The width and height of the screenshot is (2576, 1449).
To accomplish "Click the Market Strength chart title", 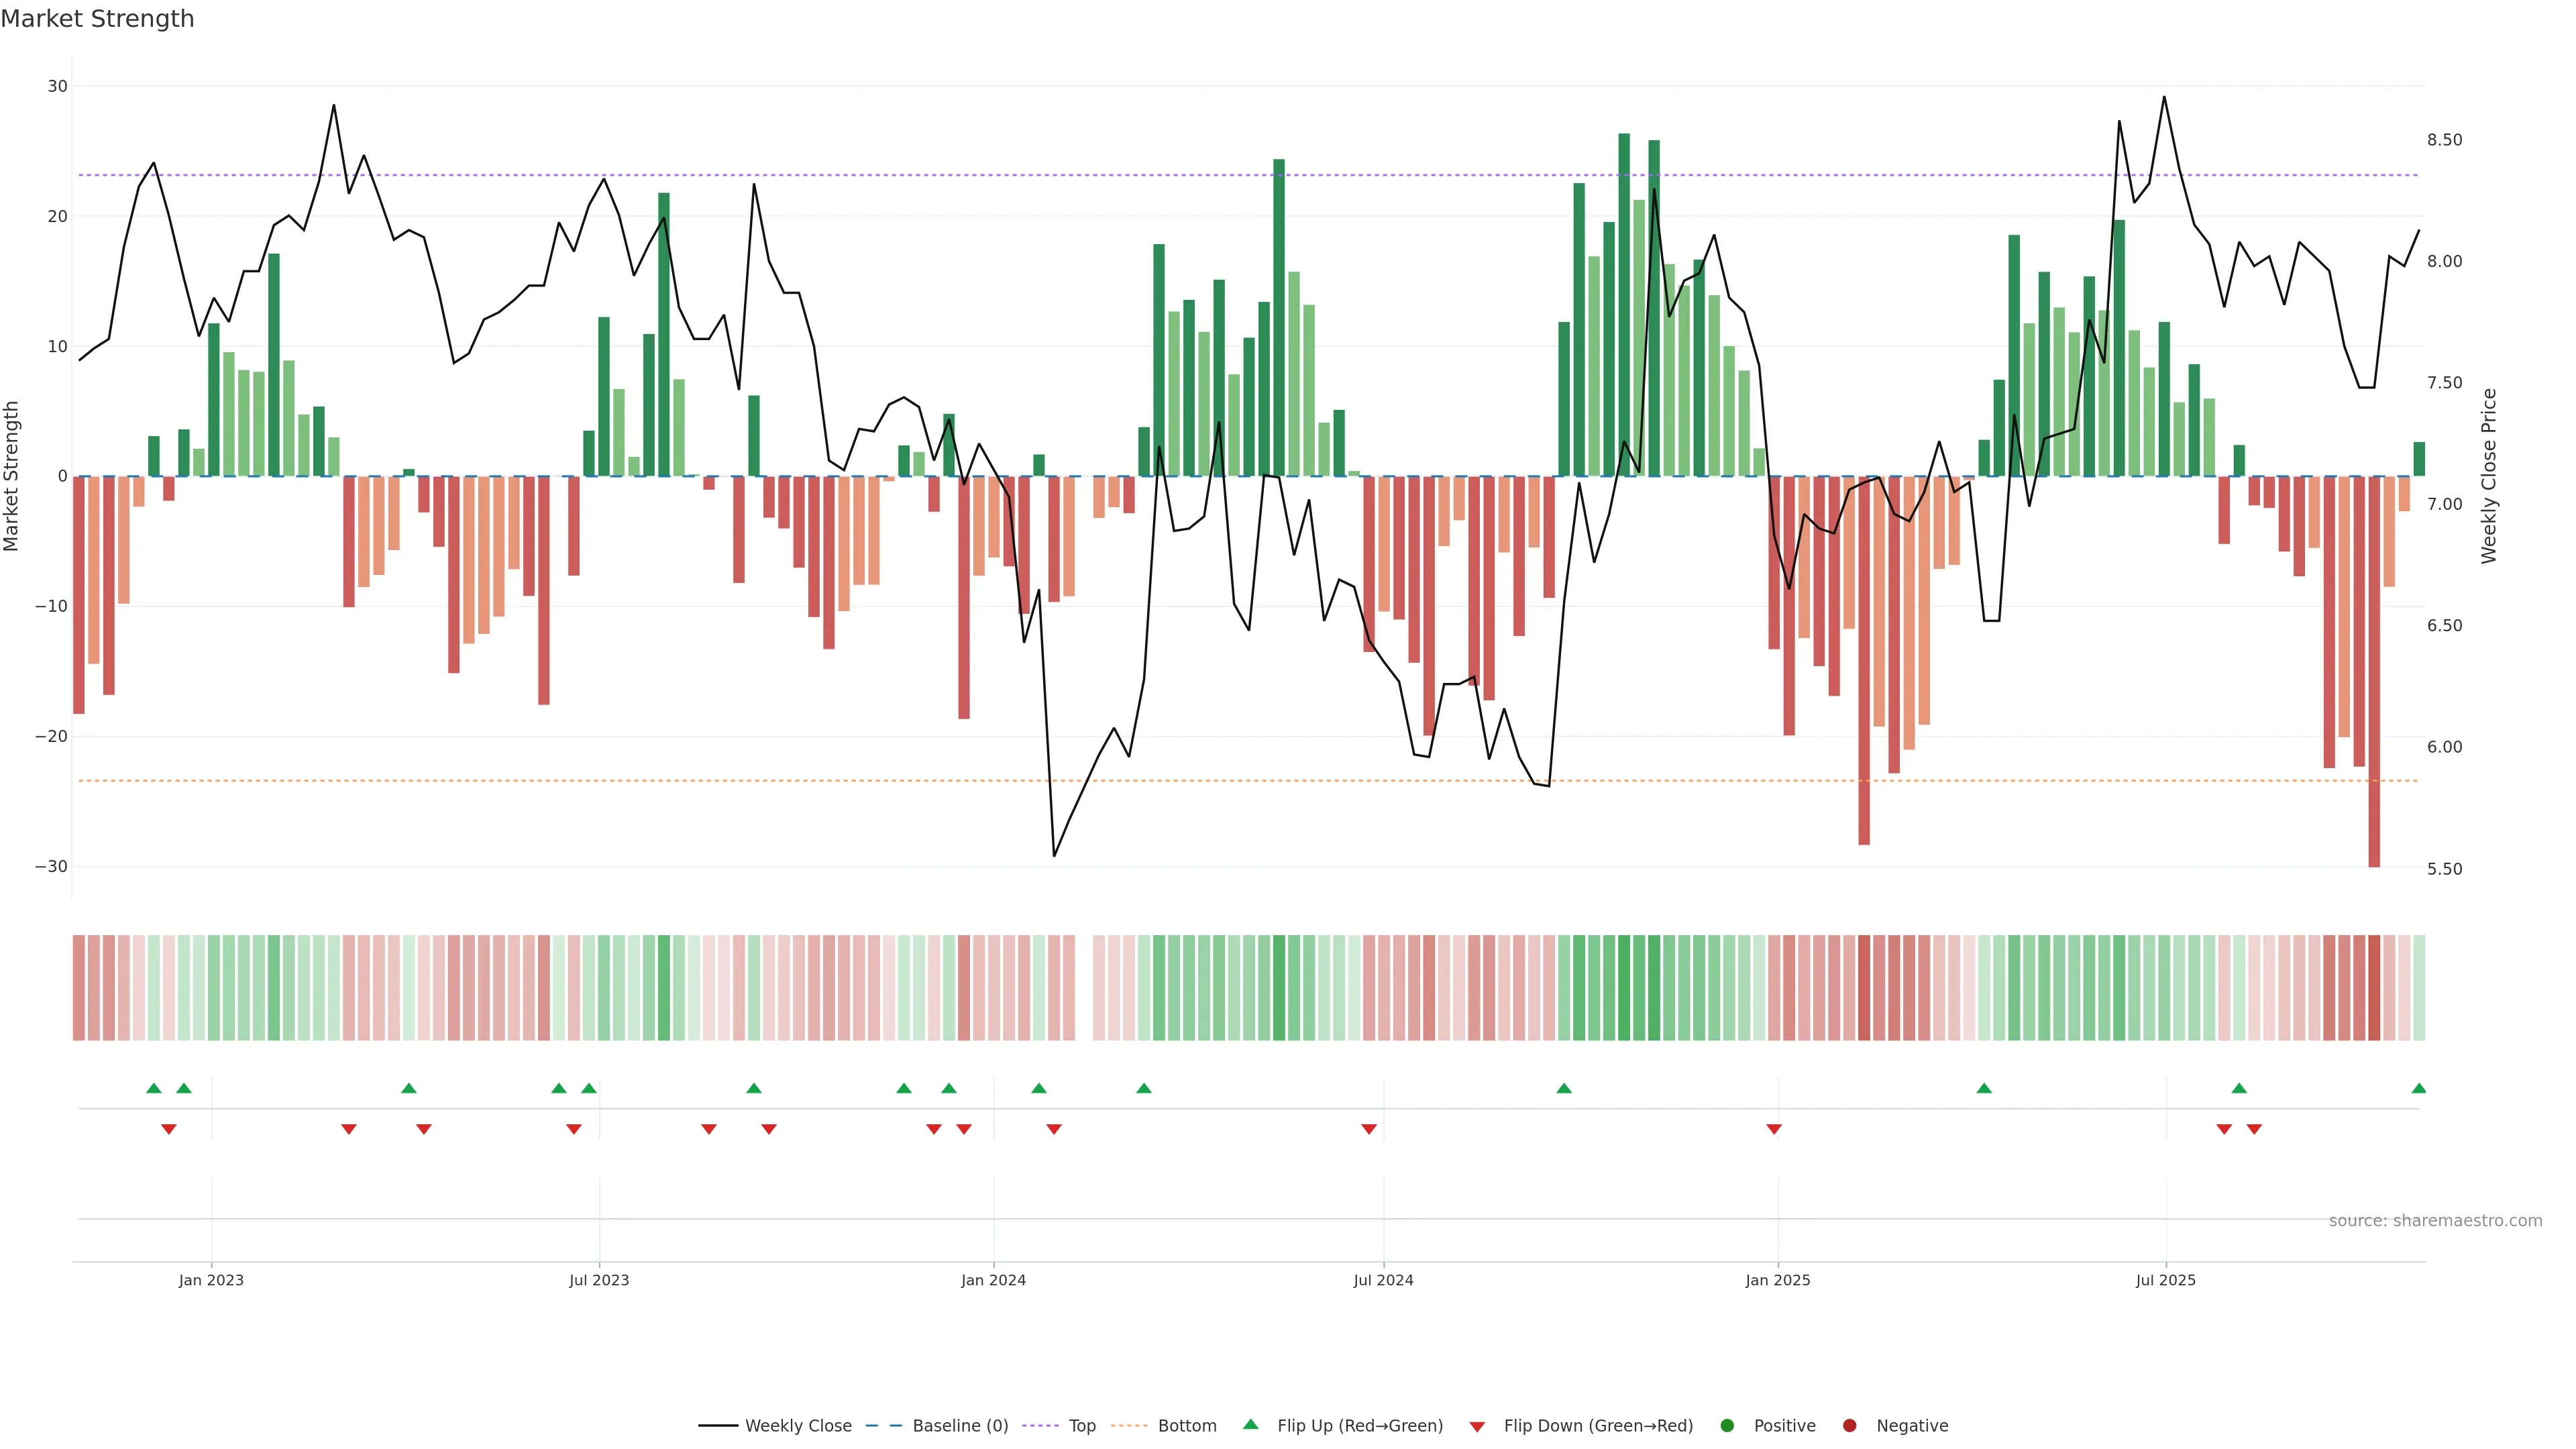I will [97, 19].
